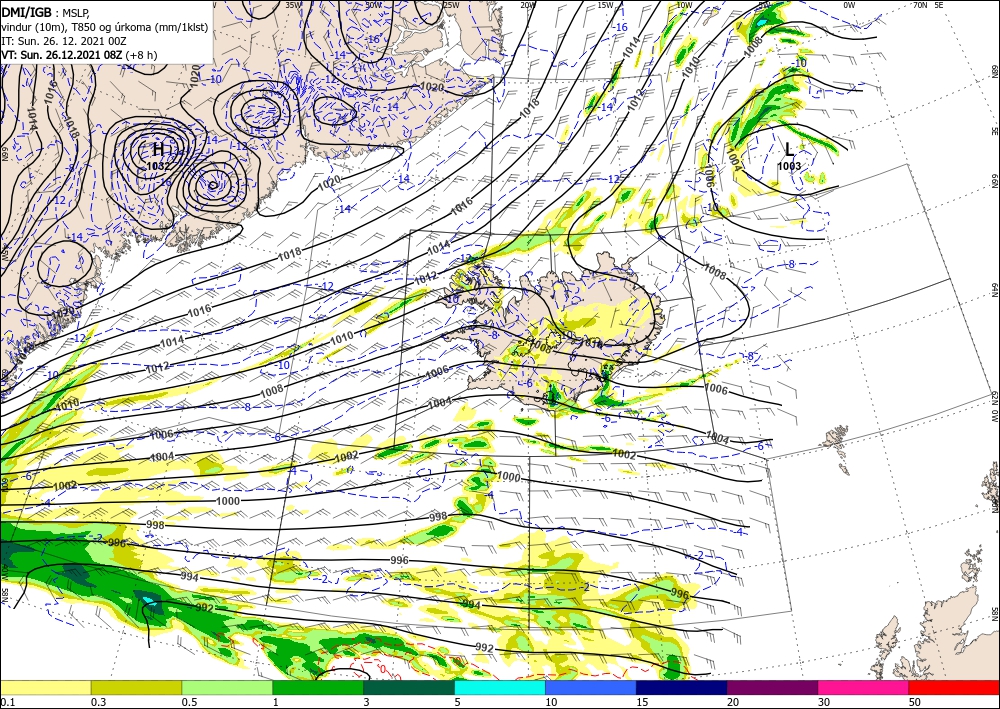Click the "DMI/IGB : MSLP," title text
1000x709 pixels.
click(47, 12)
